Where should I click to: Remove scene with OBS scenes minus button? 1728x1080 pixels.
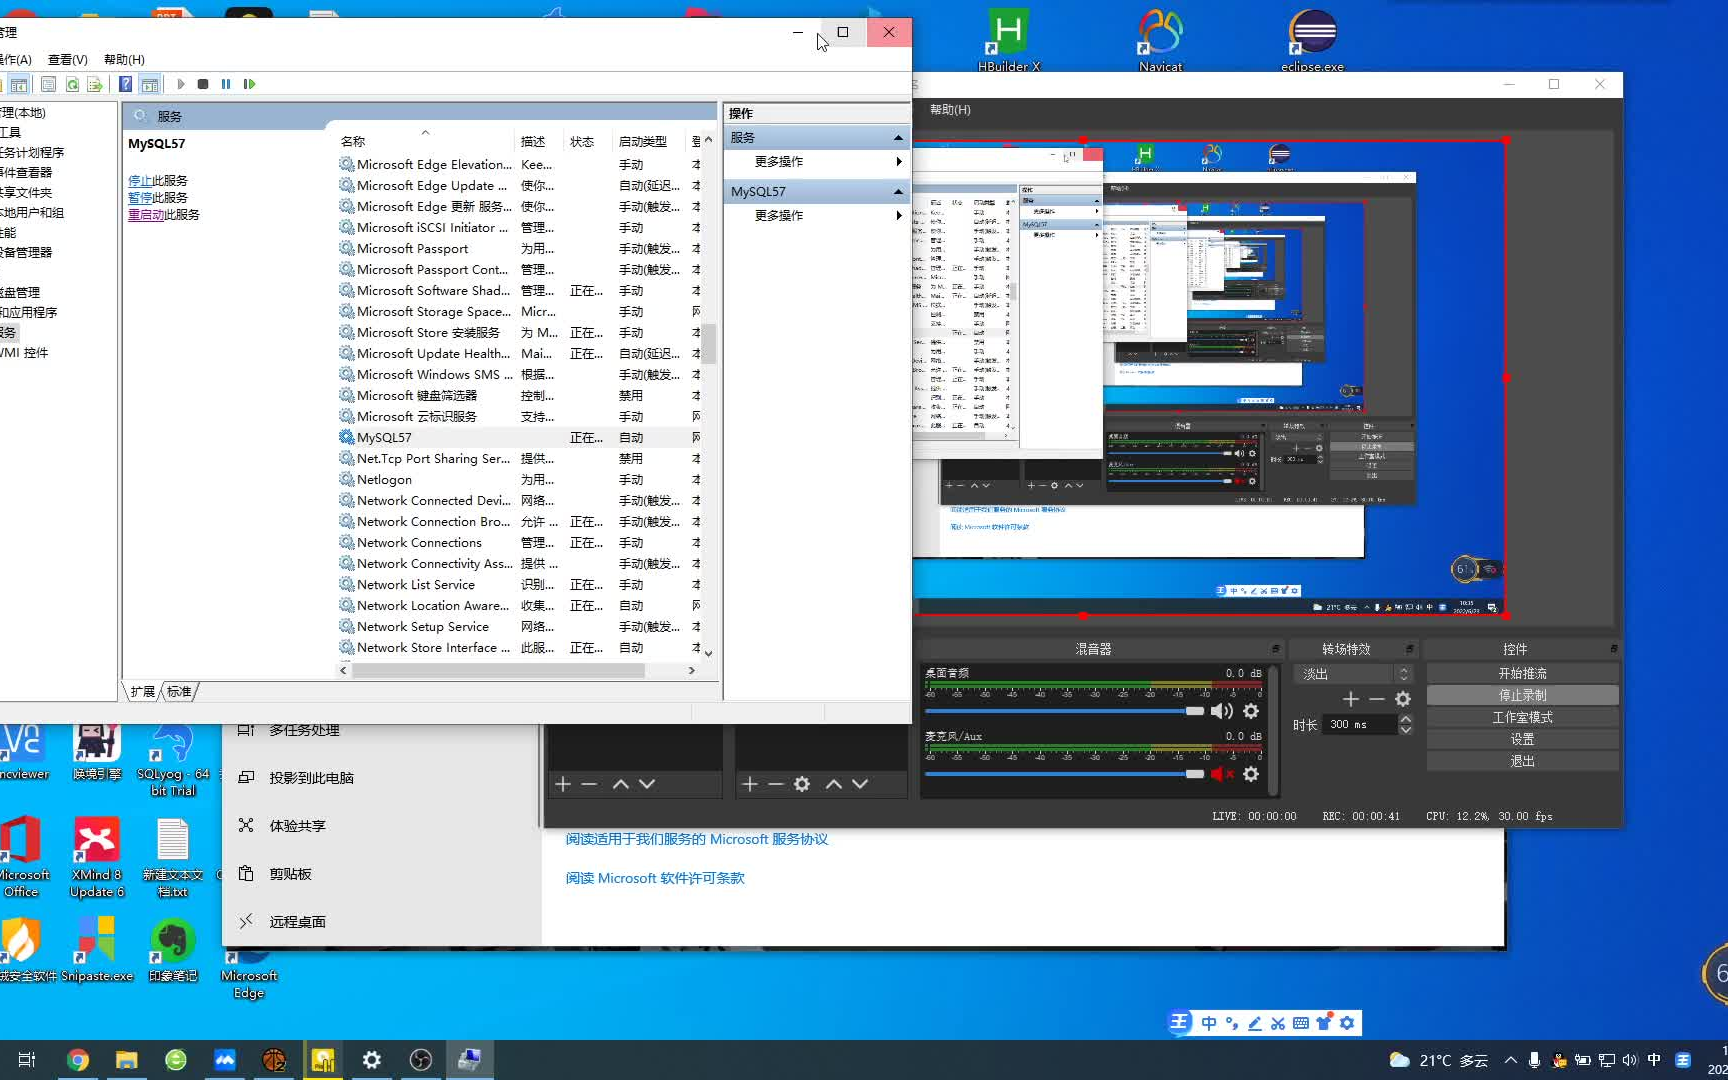tap(589, 784)
